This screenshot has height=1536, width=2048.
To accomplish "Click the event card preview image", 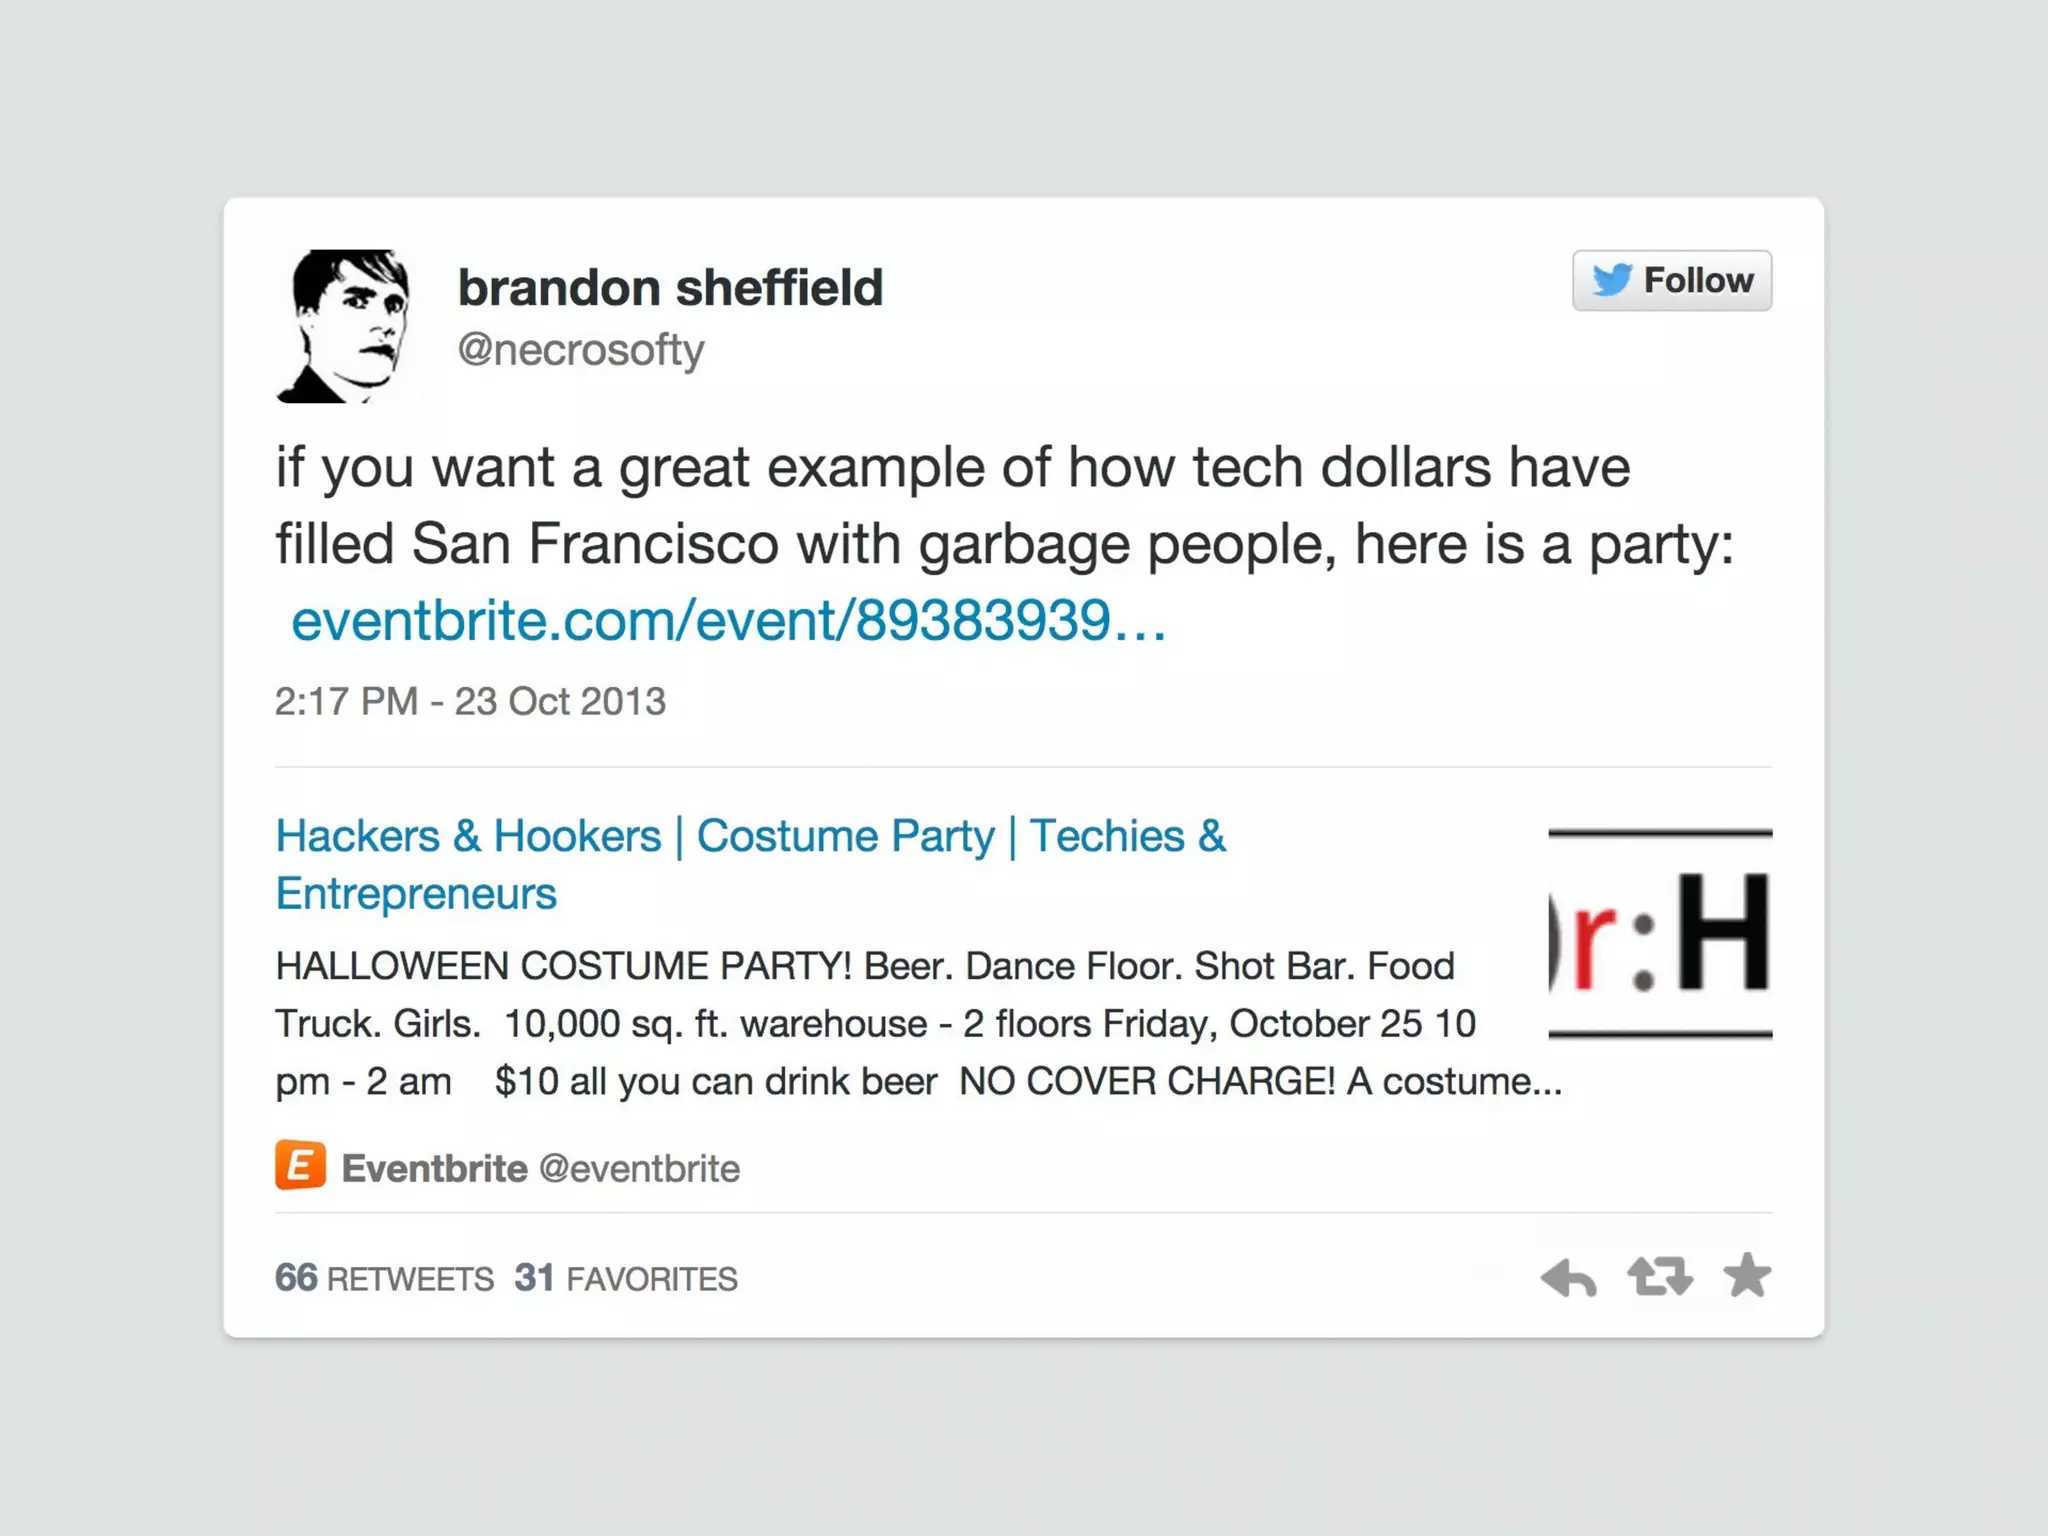I will pos(1660,934).
